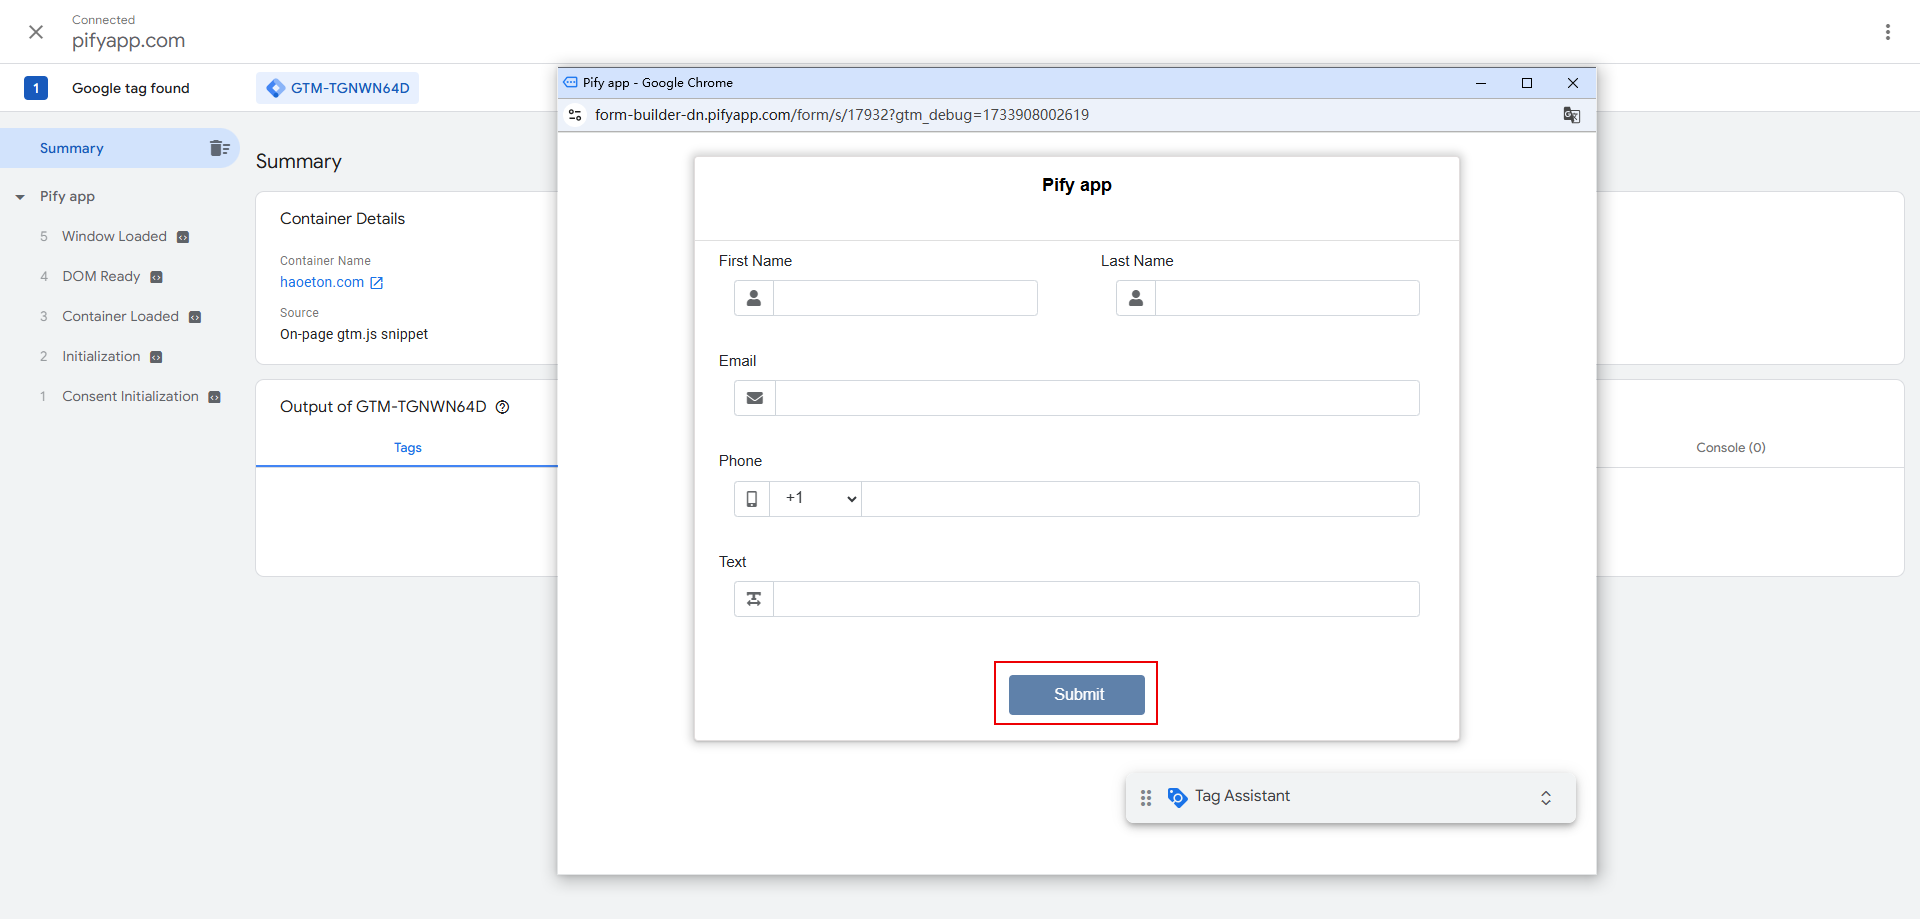Click the Pify app form title
Image resolution: width=1920 pixels, height=919 pixels.
pos(1077,185)
